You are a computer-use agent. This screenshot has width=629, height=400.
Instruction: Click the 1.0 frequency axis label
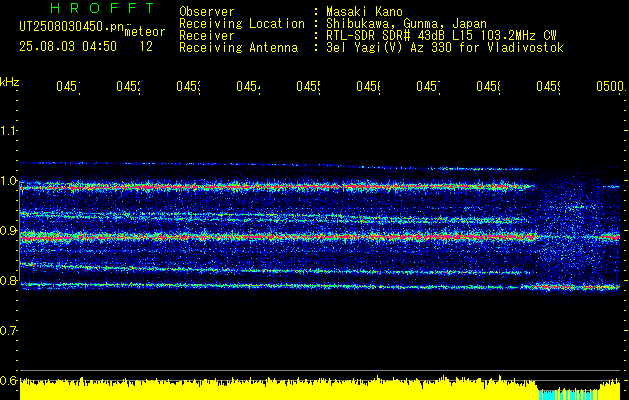8,181
